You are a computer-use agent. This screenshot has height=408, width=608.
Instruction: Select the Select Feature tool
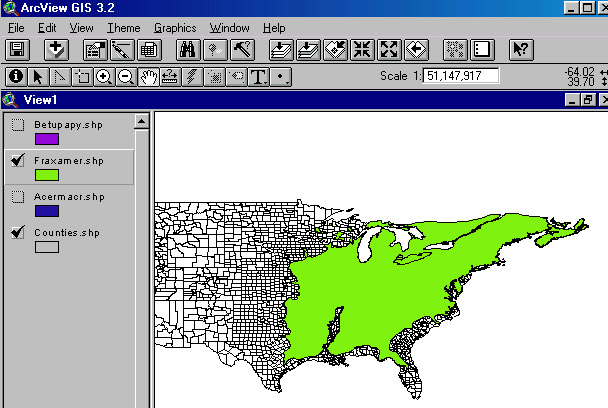(x=82, y=76)
